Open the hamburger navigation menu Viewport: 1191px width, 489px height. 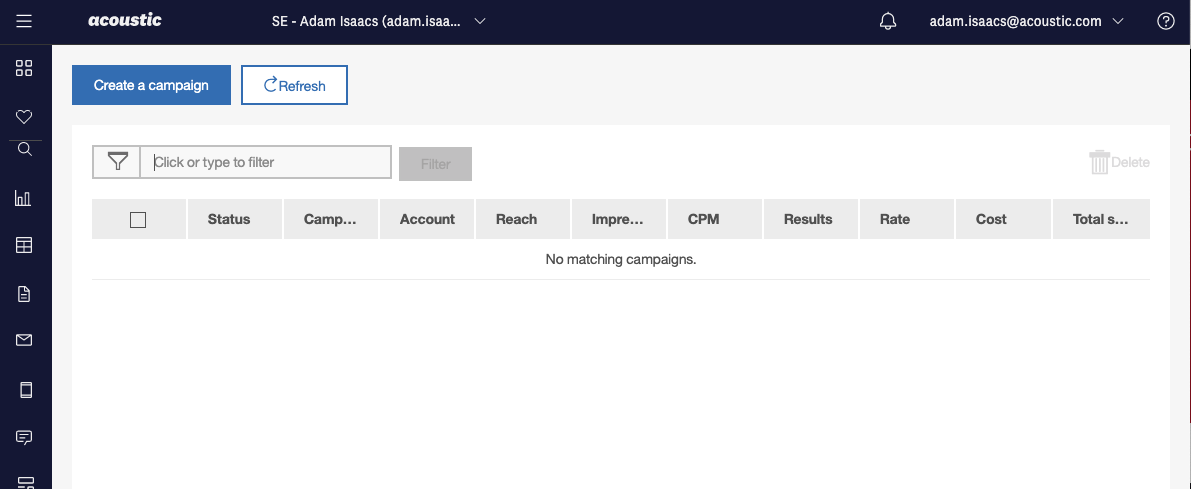point(25,21)
